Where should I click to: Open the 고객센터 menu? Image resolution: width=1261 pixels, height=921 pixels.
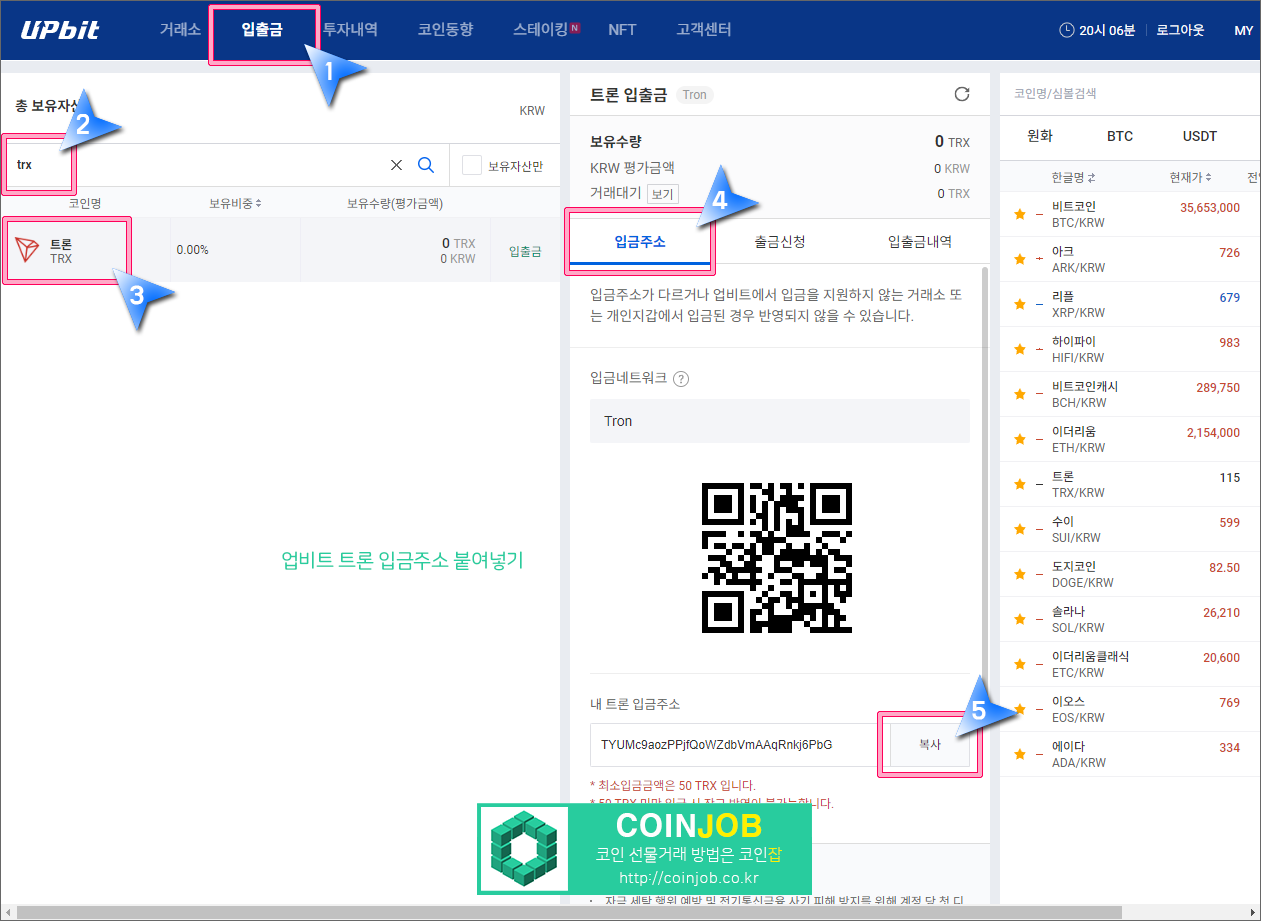[x=703, y=30]
